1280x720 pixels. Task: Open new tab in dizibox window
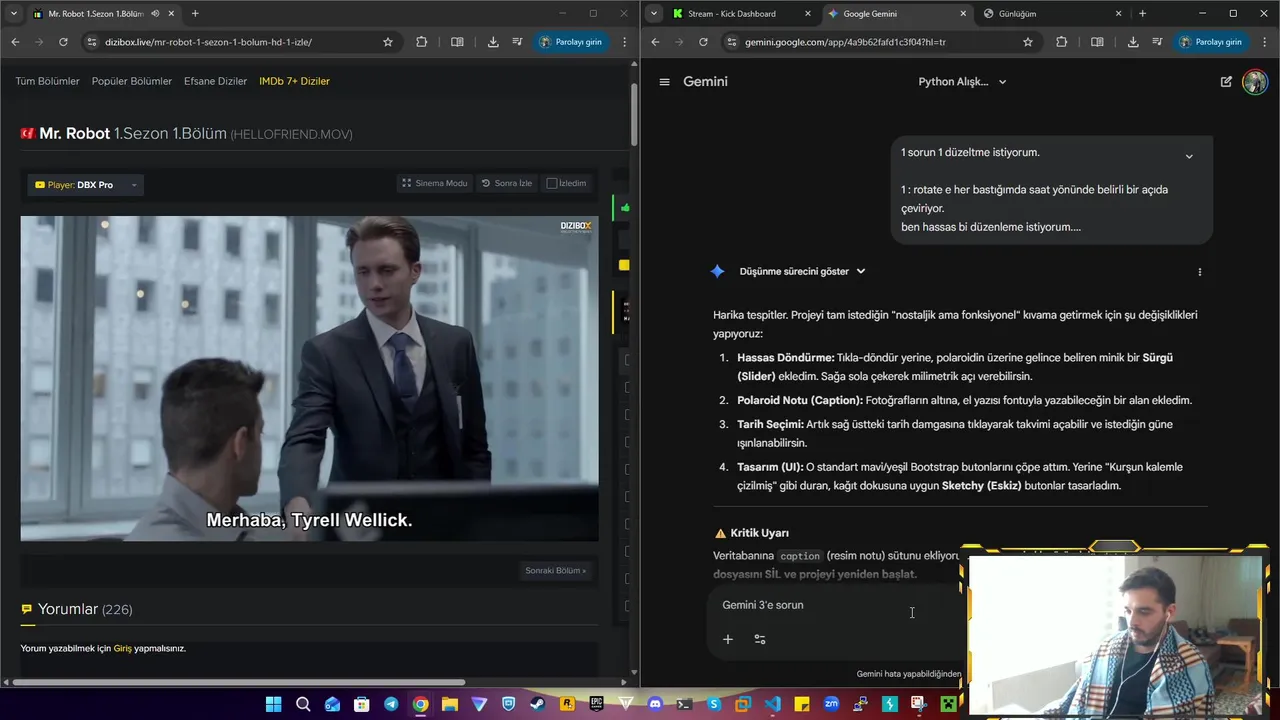point(195,14)
